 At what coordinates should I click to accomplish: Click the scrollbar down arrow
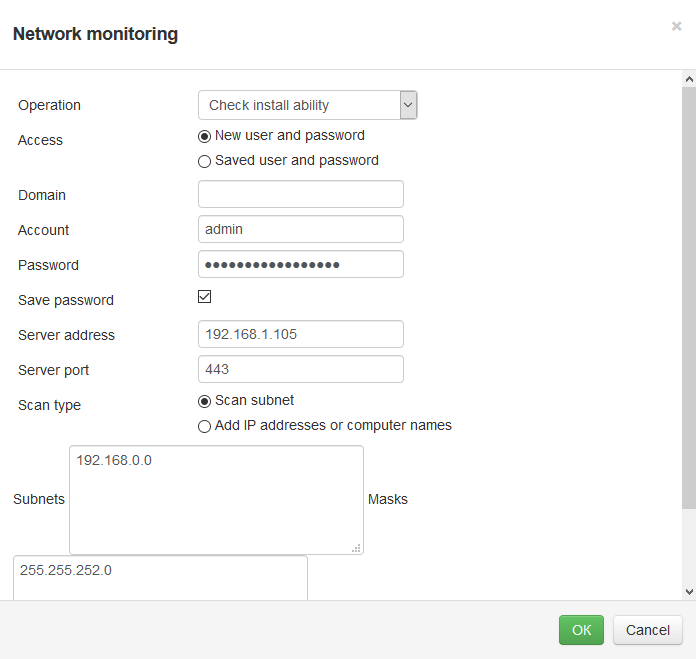click(x=688, y=592)
